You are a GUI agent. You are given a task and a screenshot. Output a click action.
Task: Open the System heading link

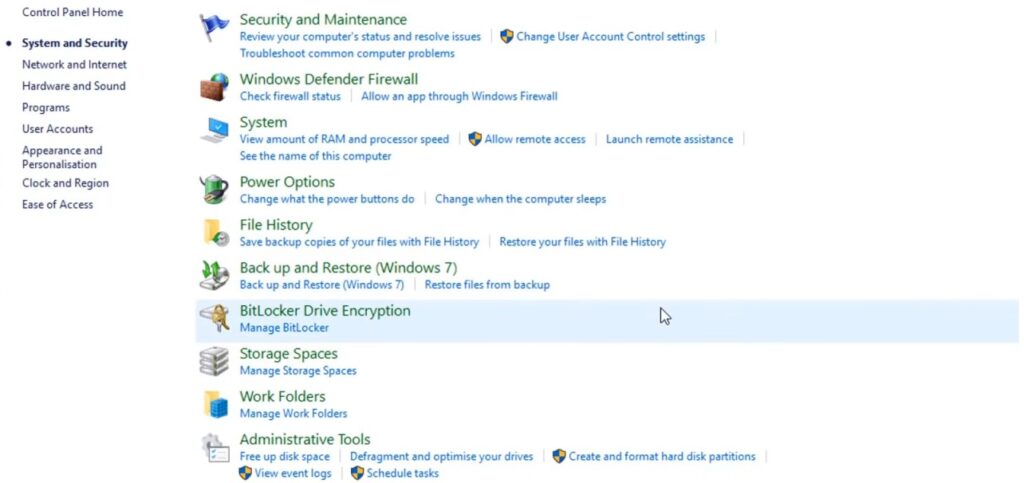(x=263, y=122)
